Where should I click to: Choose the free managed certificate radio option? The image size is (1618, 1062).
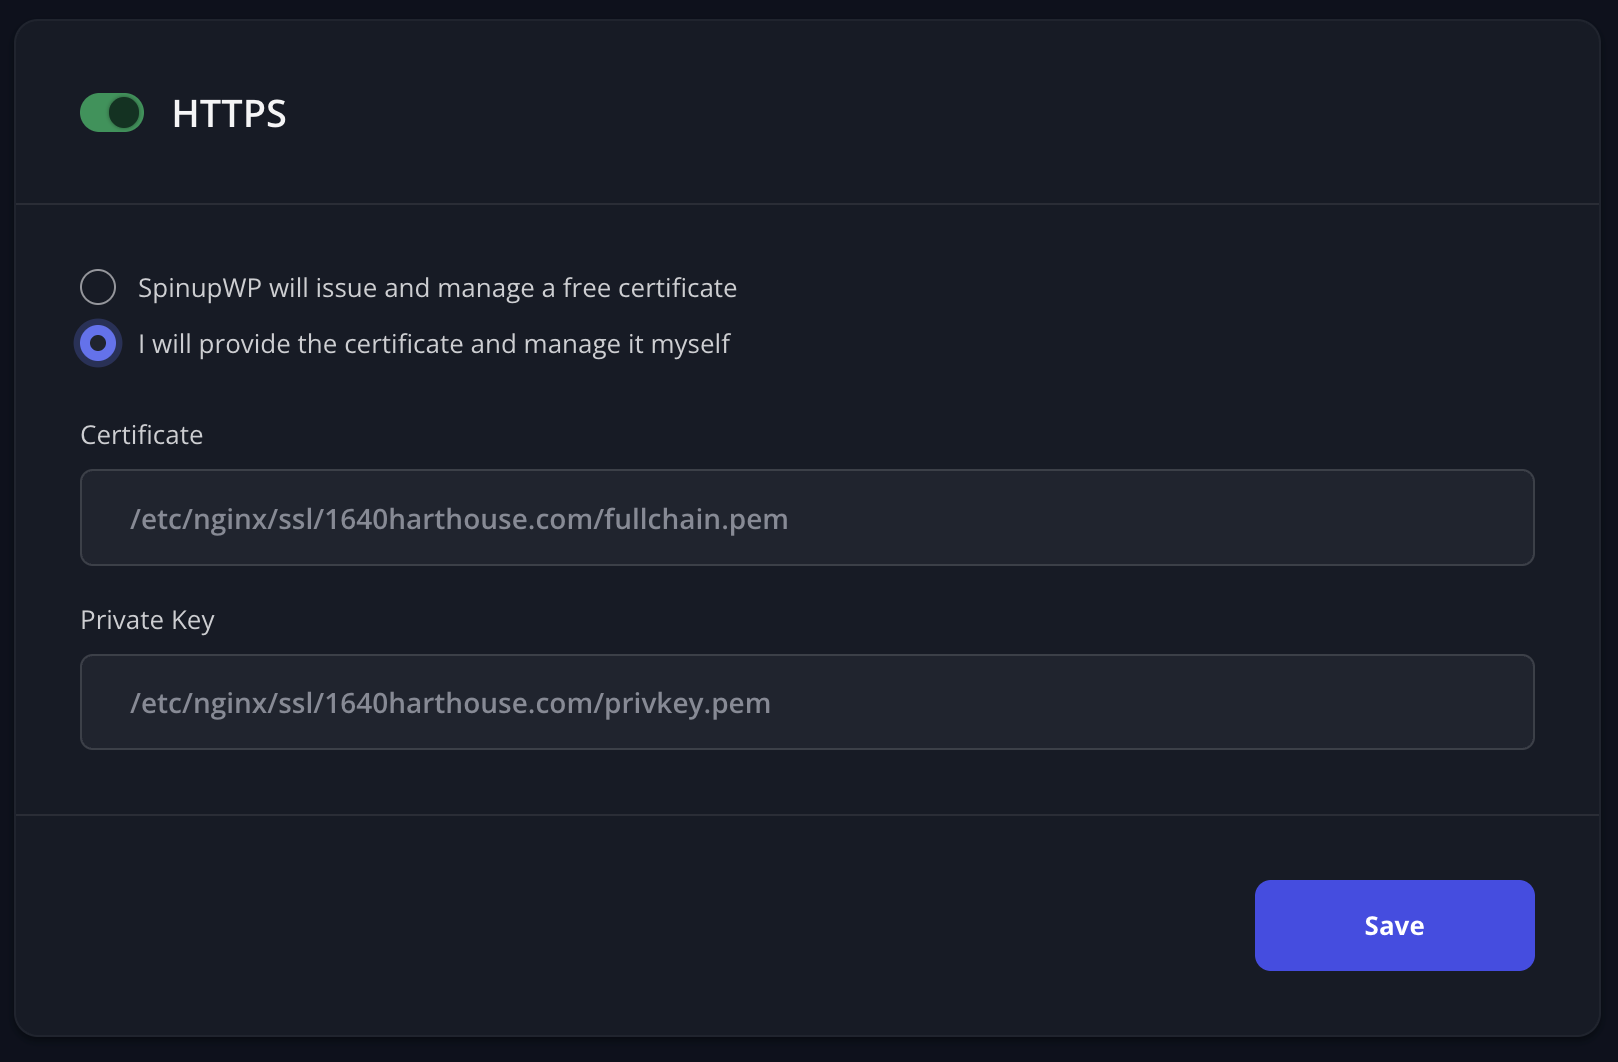point(98,287)
